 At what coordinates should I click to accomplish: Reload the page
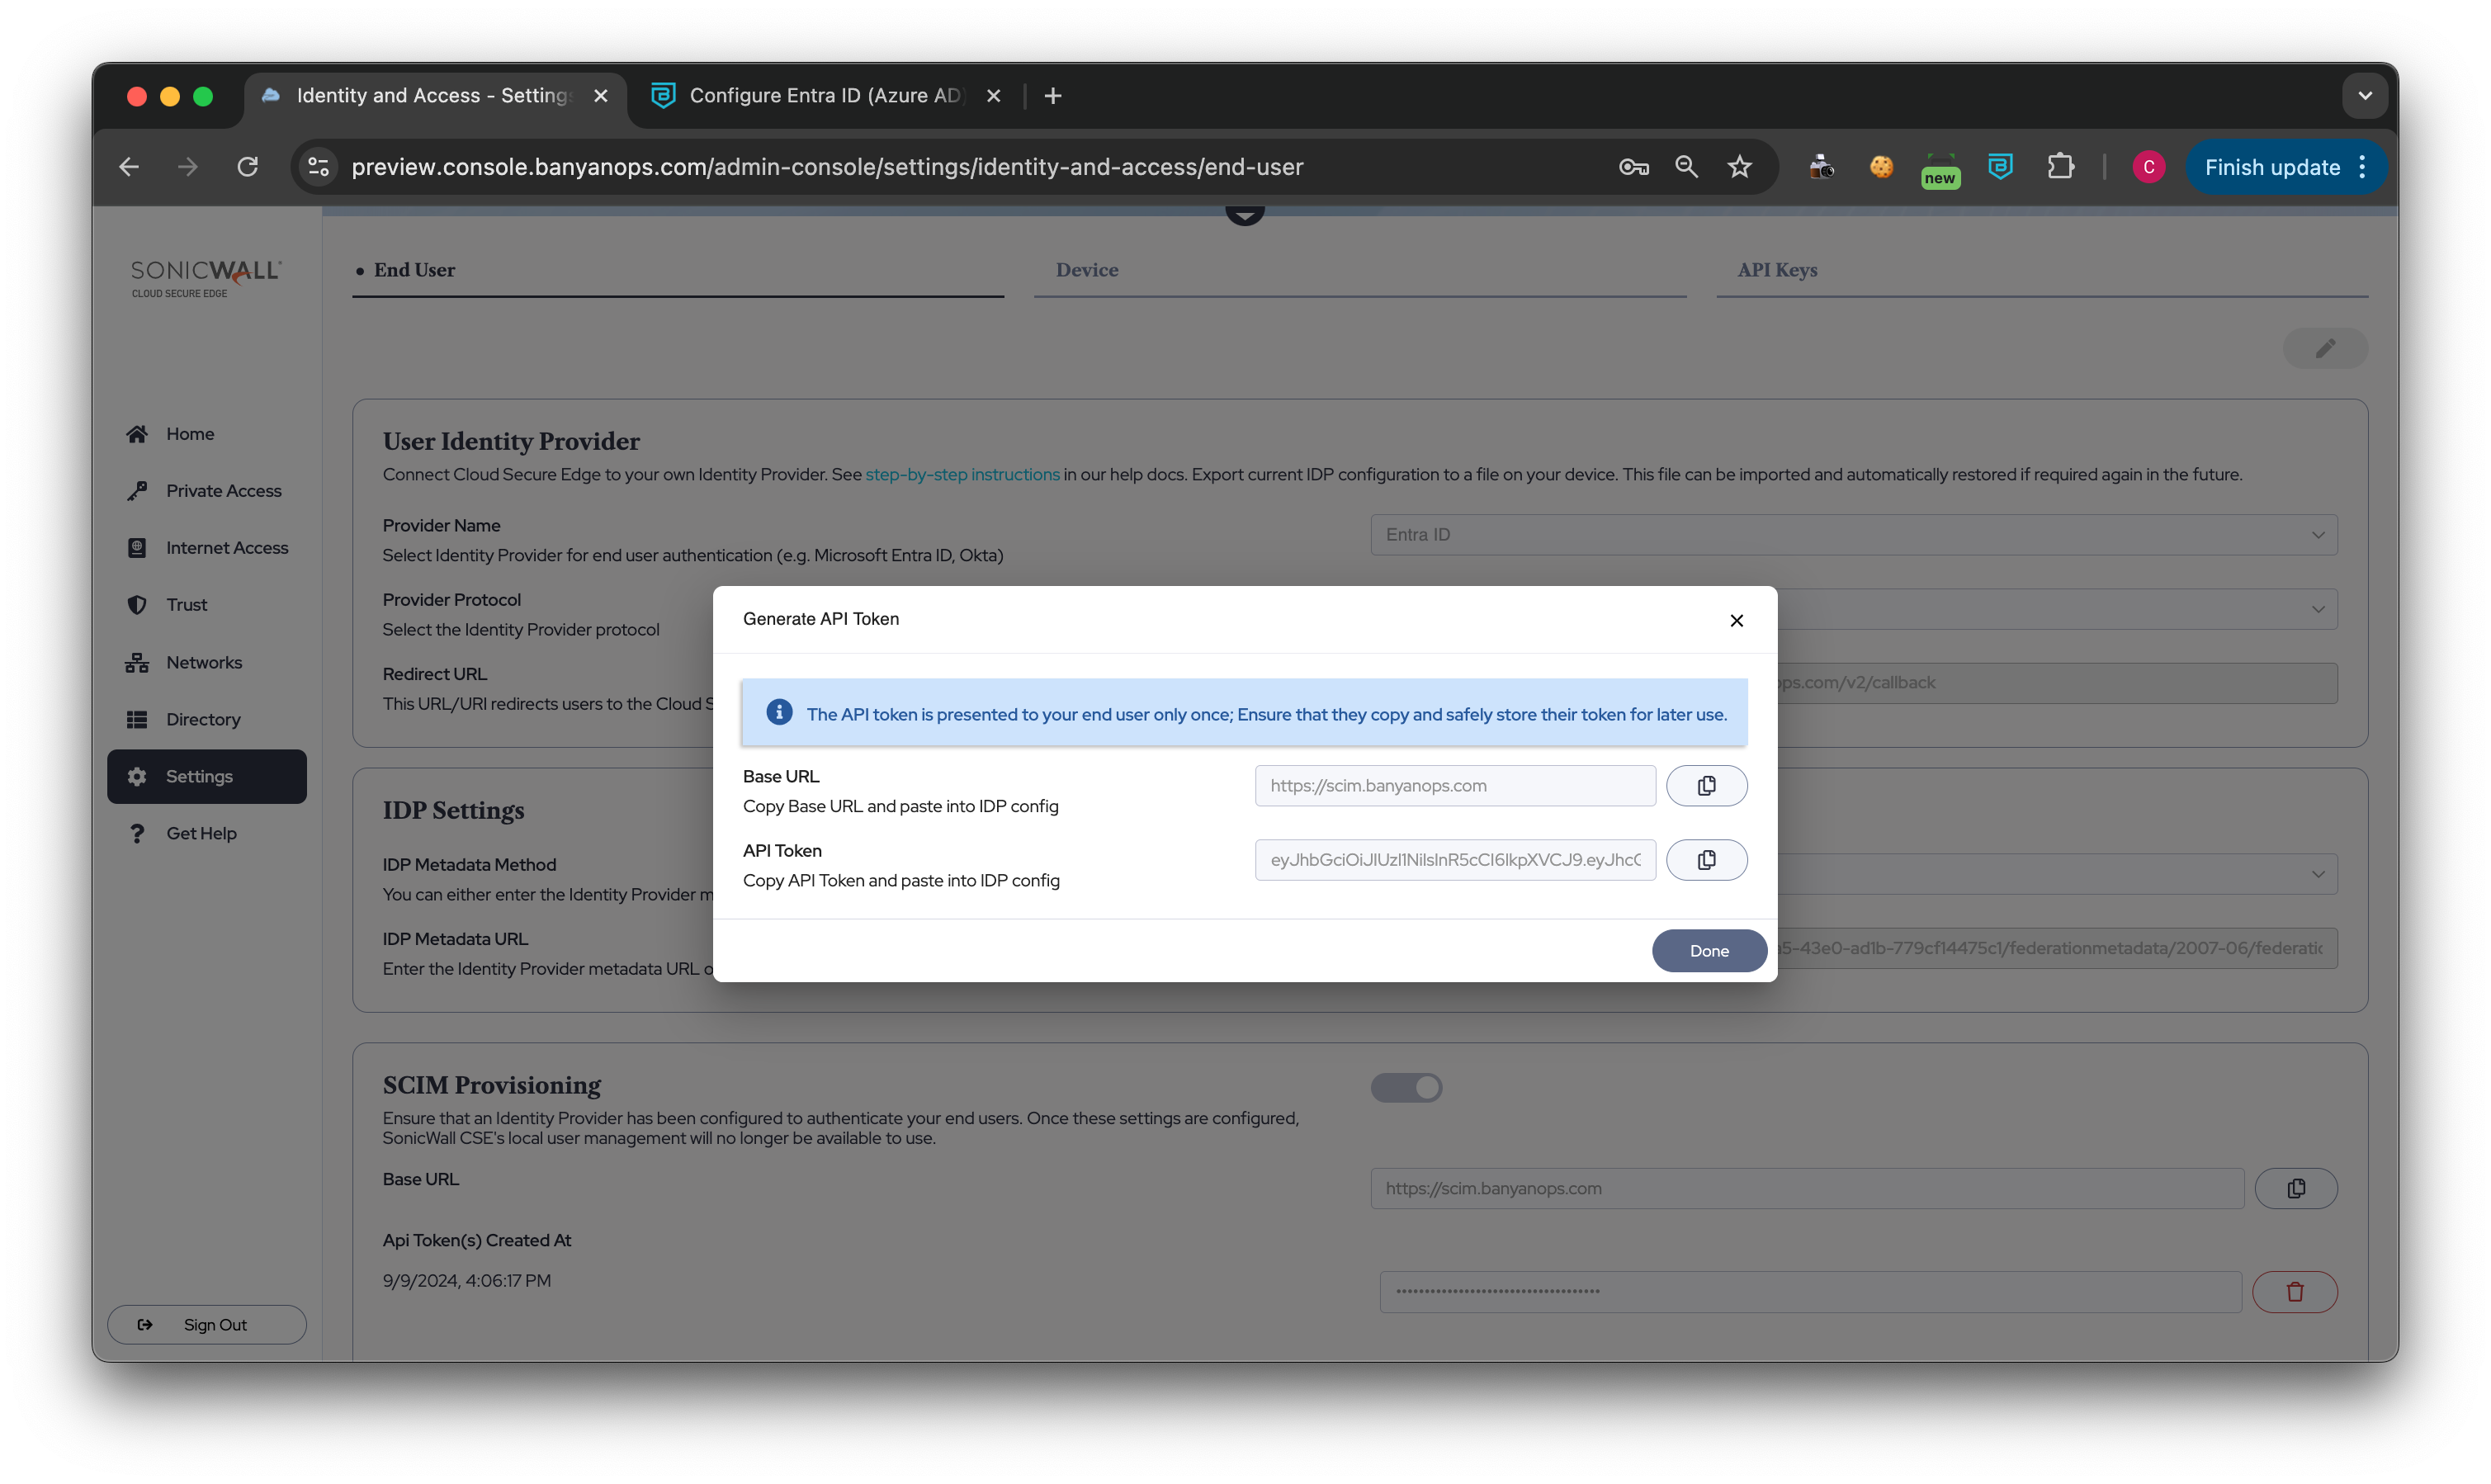[247, 167]
